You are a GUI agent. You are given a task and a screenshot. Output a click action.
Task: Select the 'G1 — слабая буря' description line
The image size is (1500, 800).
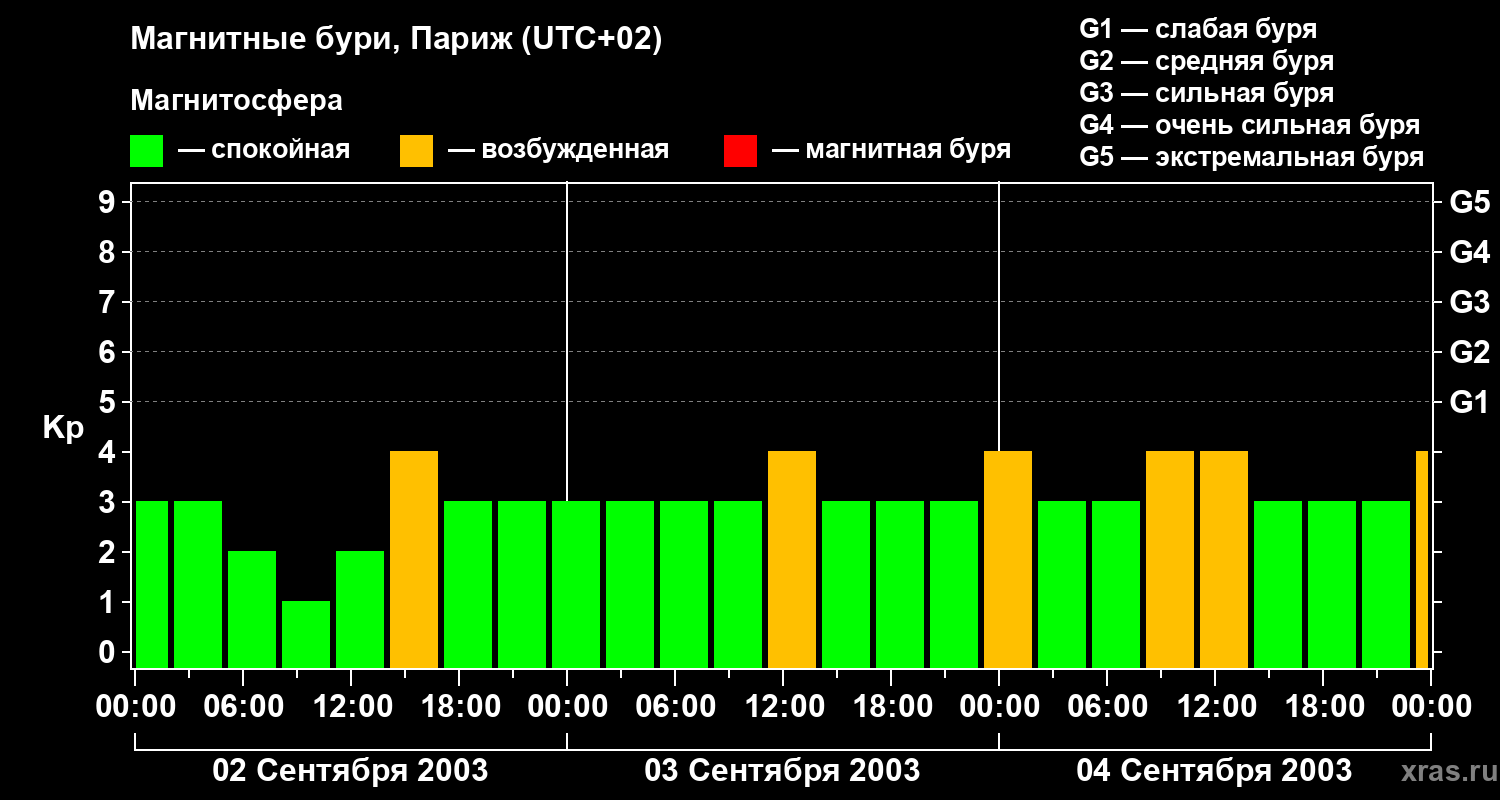tap(1198, 29)
